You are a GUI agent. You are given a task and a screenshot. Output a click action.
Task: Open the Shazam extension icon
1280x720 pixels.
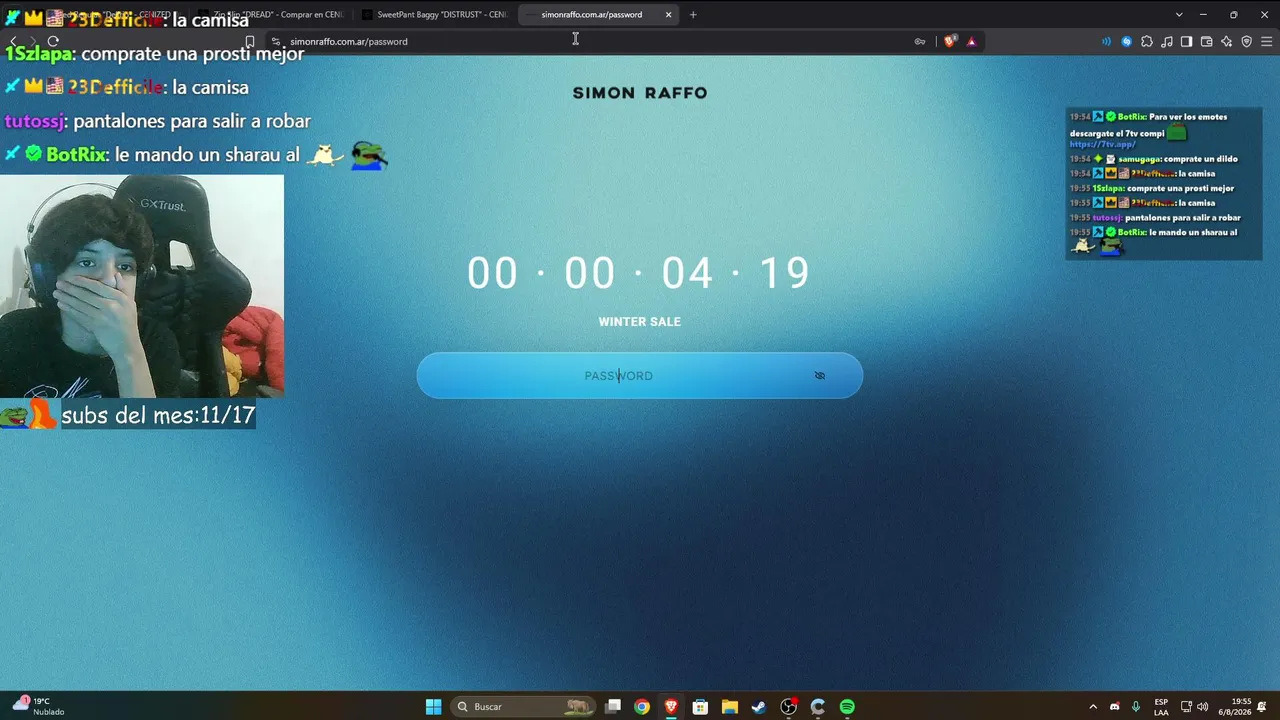(1127, 42)
